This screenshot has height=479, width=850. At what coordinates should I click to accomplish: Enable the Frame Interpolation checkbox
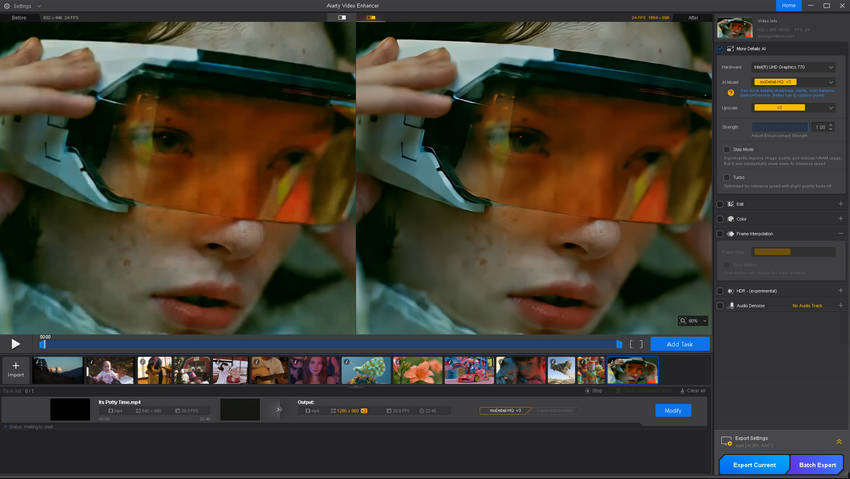tap(720, 234)
